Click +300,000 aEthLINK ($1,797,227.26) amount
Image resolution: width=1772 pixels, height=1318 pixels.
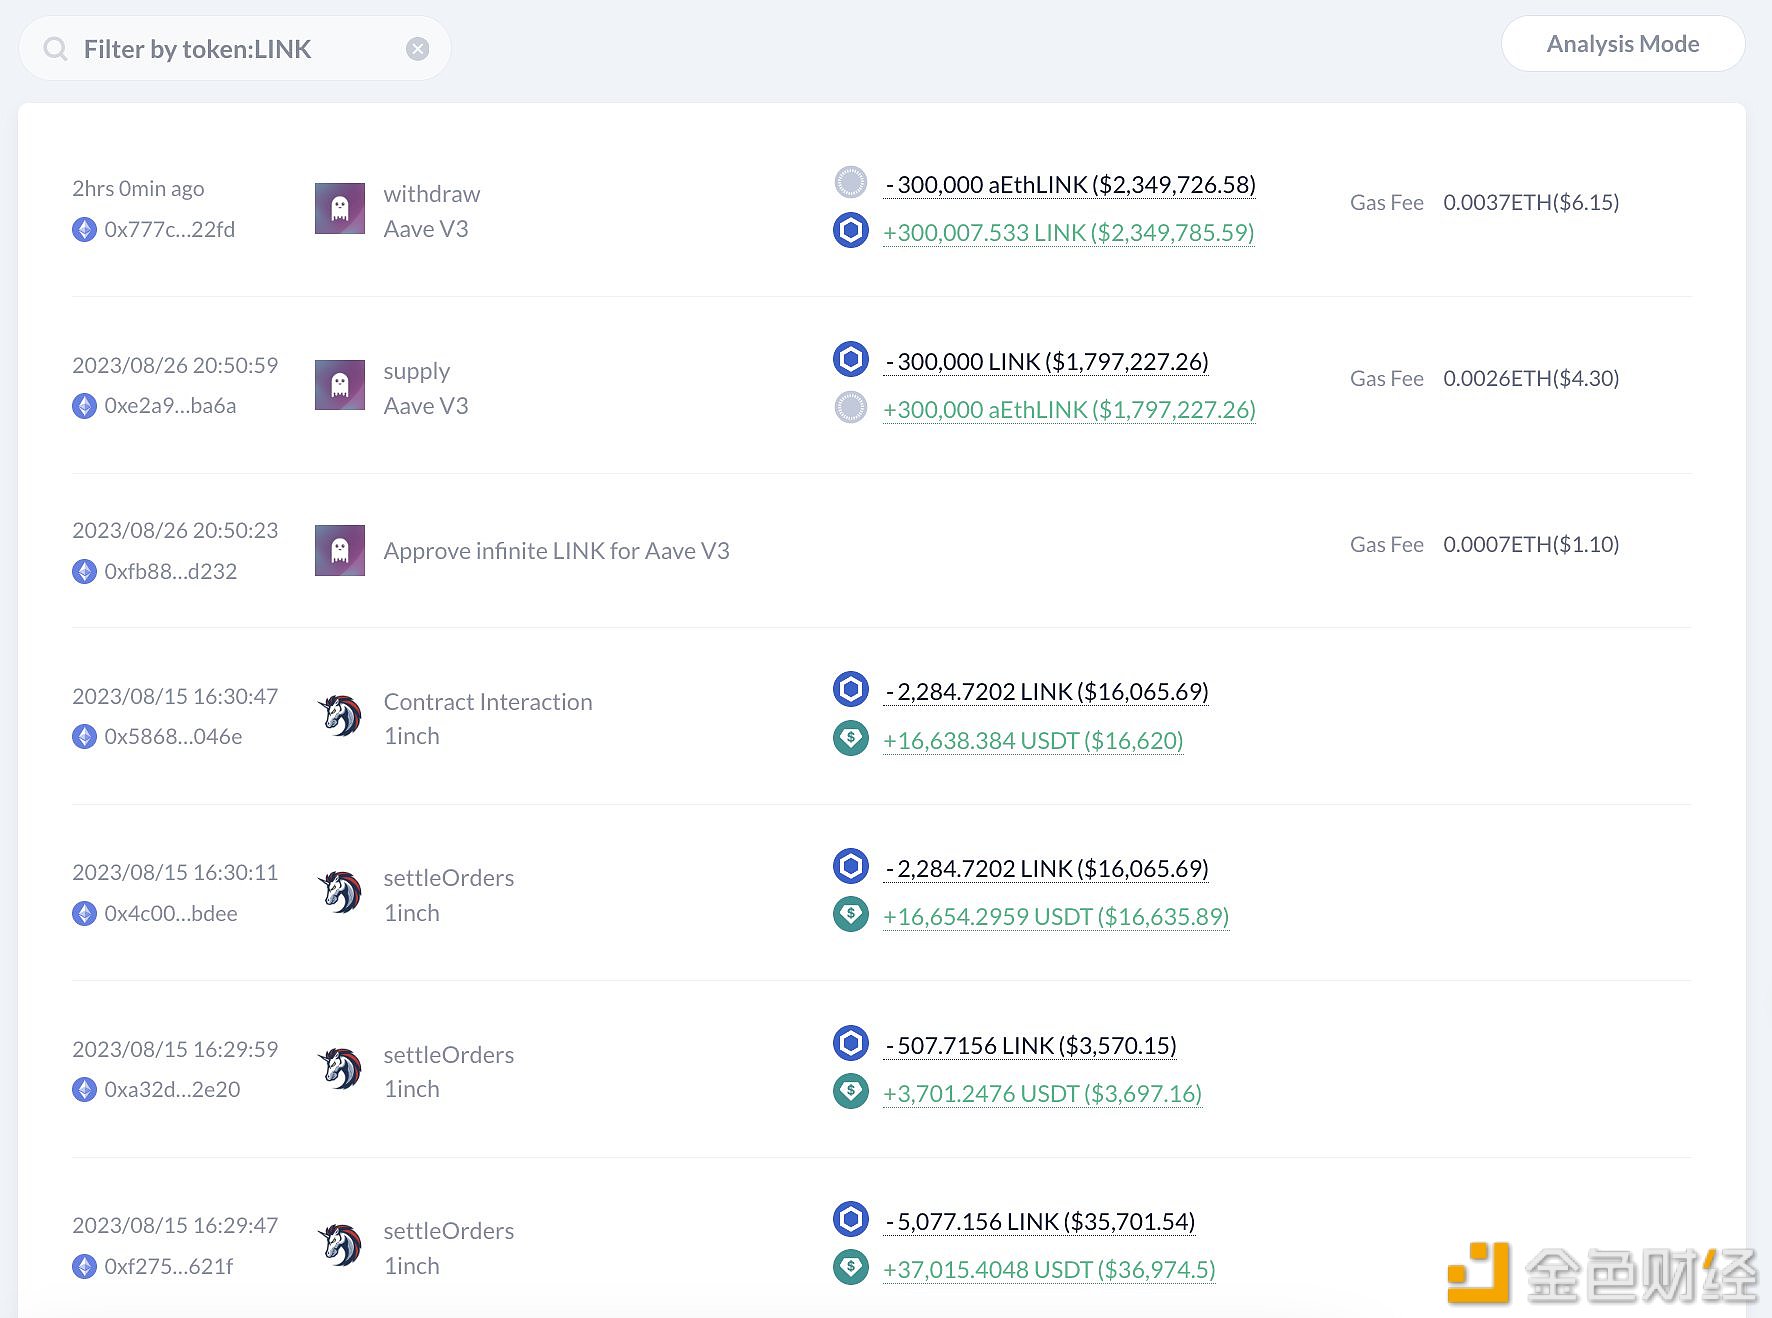[1070, 410]
